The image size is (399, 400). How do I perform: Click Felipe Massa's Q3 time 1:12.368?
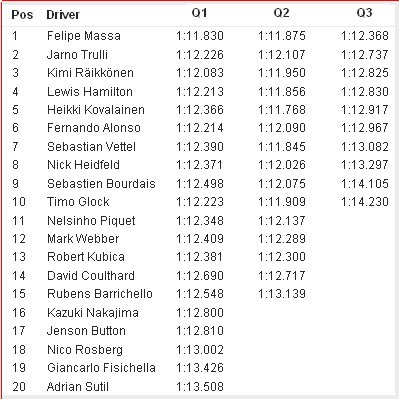coord(365,36)
